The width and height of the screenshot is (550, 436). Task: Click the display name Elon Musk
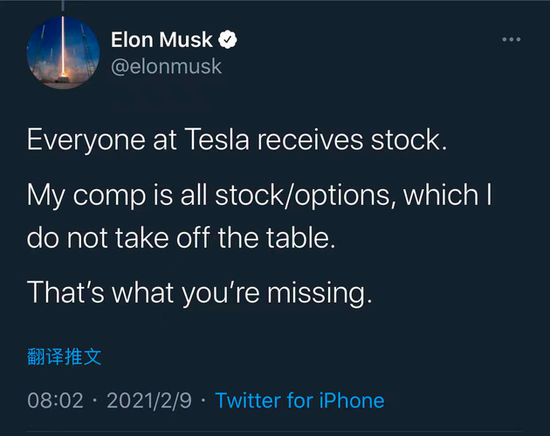(162, 40)
